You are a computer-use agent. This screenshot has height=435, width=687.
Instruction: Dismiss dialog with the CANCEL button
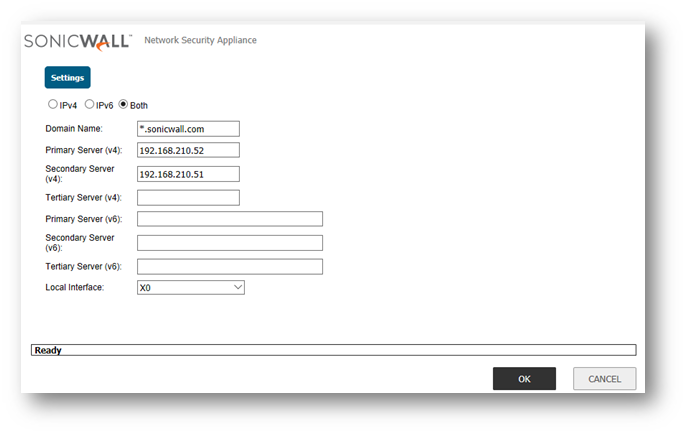[605, 378]
